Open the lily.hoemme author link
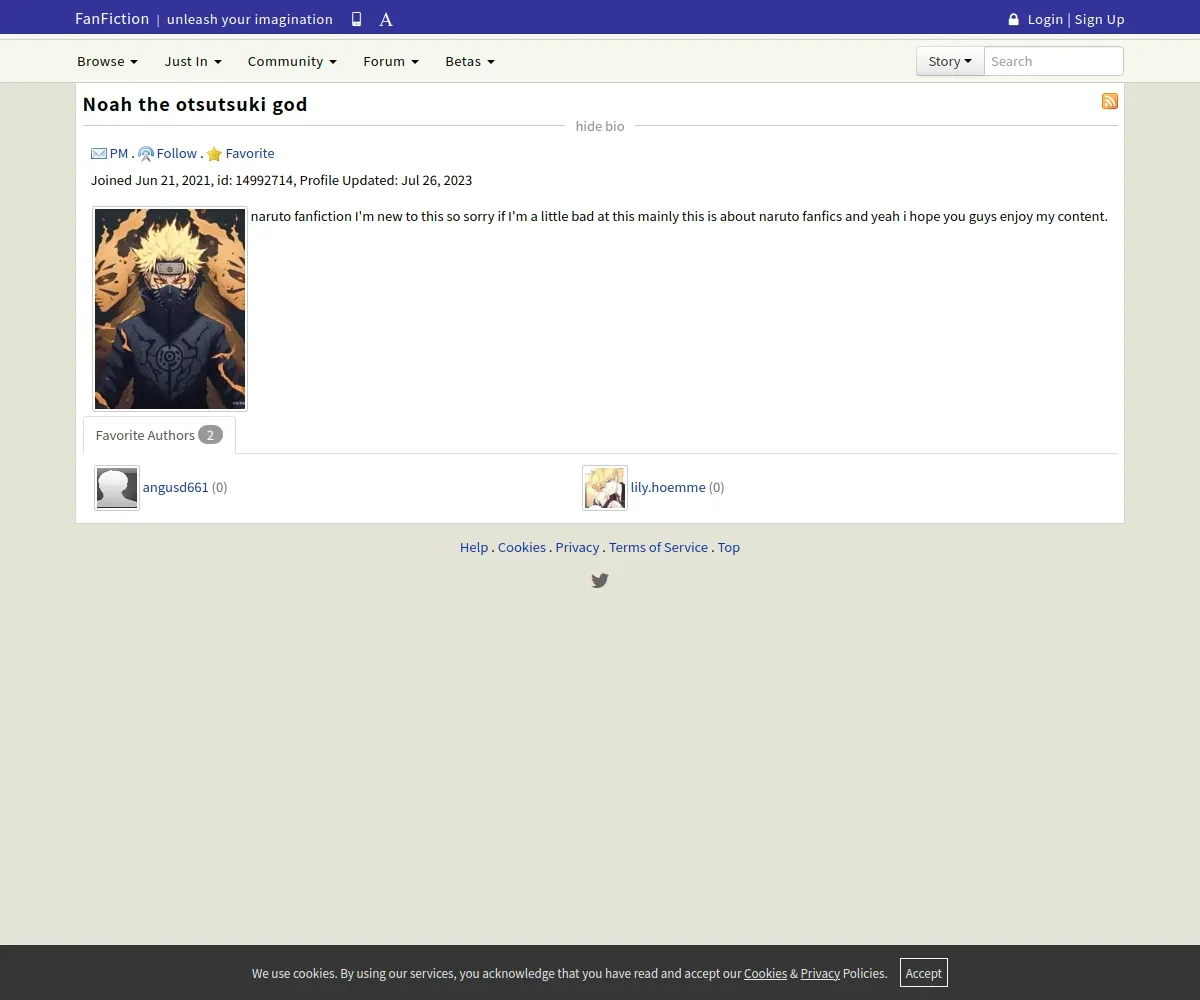This screenshot has height=1000, width=1200. click(668, 487)
